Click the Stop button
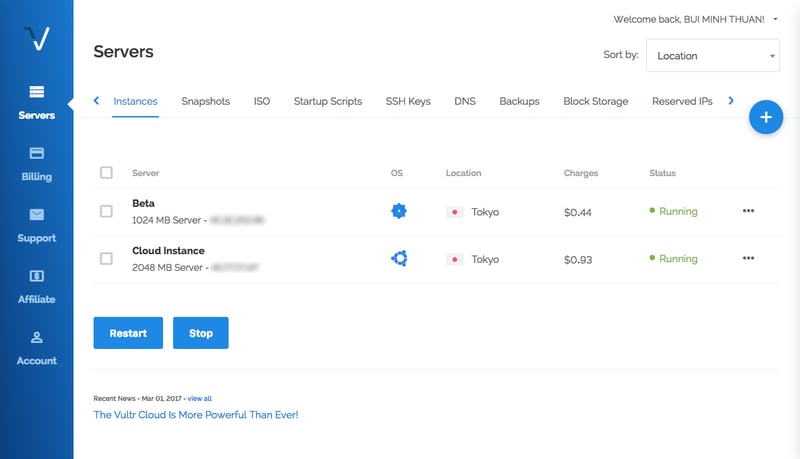 coord(200,333)
